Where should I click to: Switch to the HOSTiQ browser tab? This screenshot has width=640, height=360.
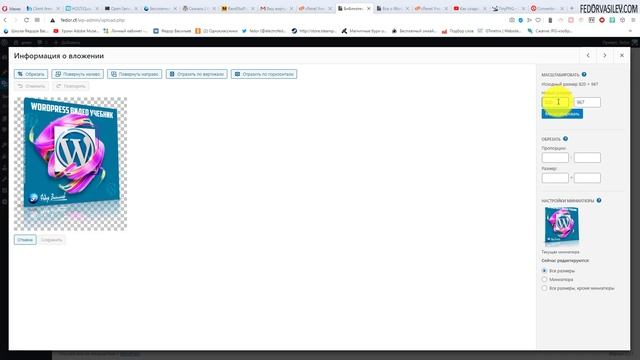(81, 8)
